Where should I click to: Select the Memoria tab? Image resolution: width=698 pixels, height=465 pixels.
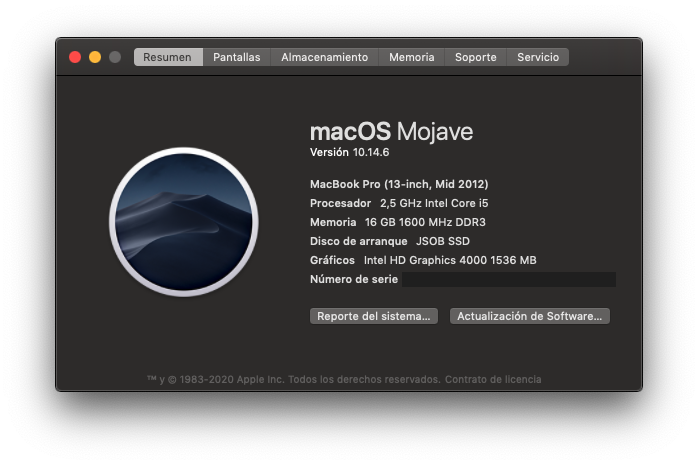tap(412, 57)
